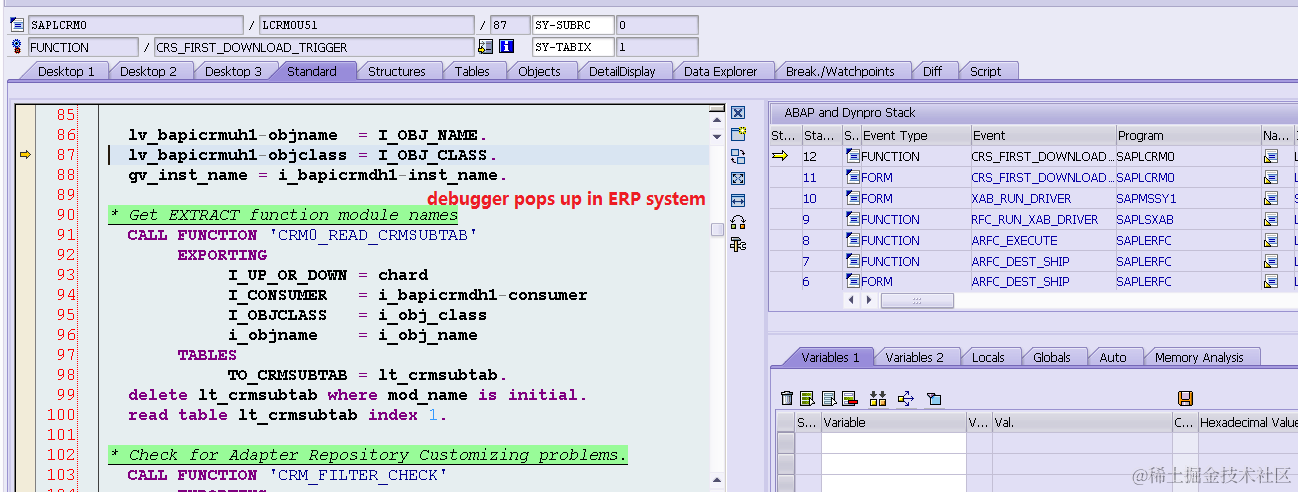Click the Hexadecimal Value column header
The image size is (1298, 492).
(x=1247, y=423)
